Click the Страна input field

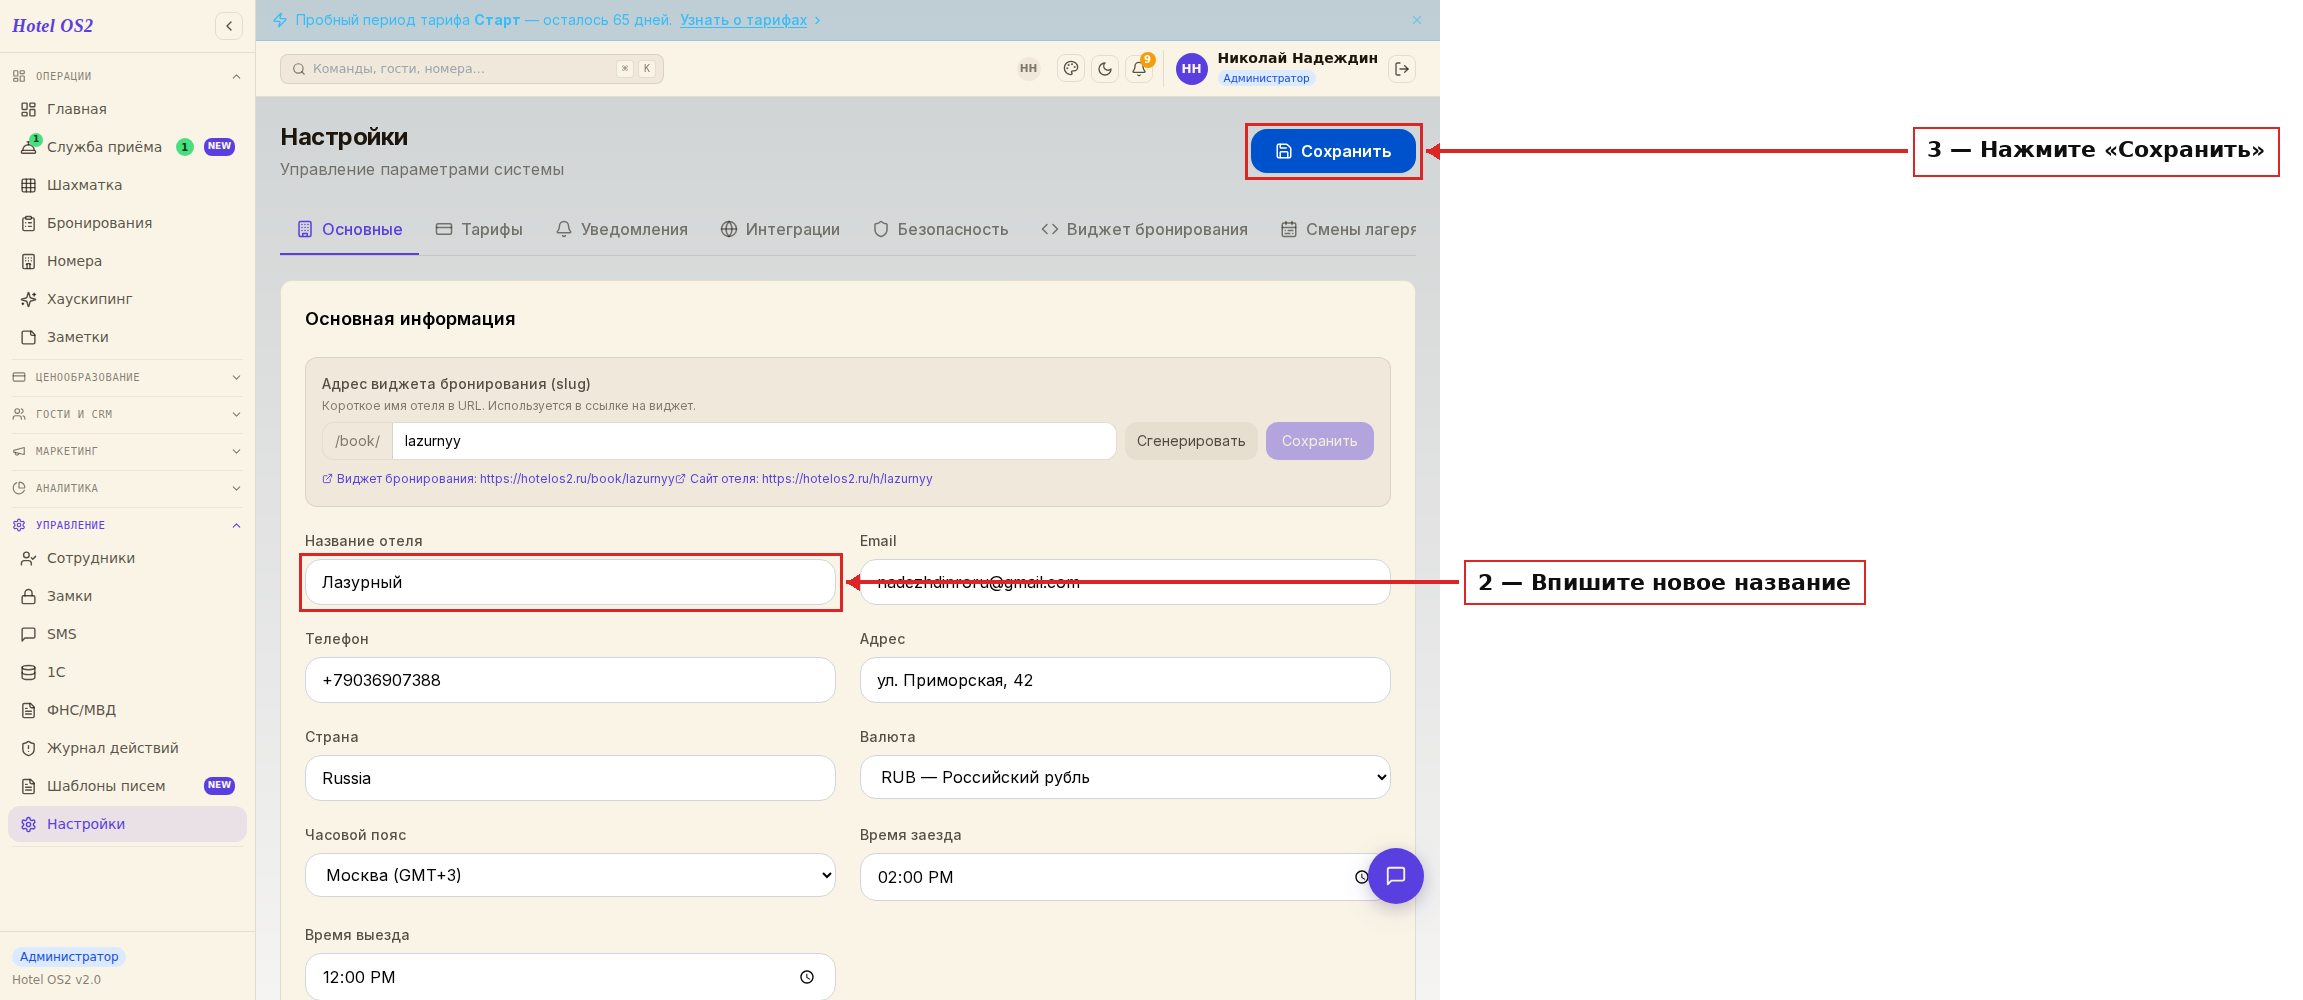tap(570, 778)
